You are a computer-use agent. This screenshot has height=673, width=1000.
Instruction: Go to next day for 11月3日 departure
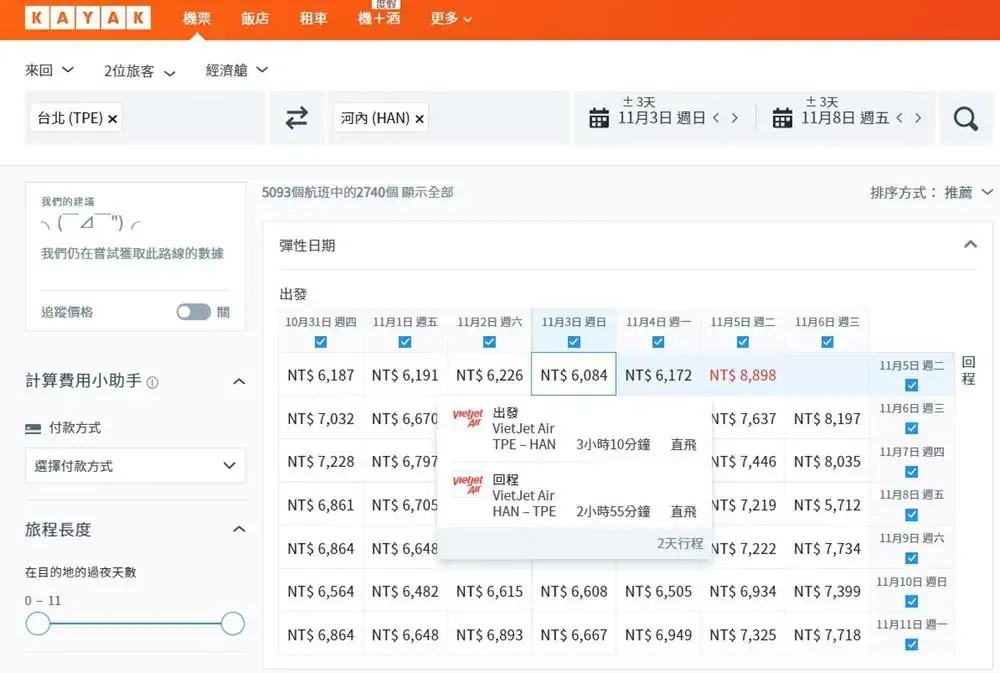click(735, 118)
